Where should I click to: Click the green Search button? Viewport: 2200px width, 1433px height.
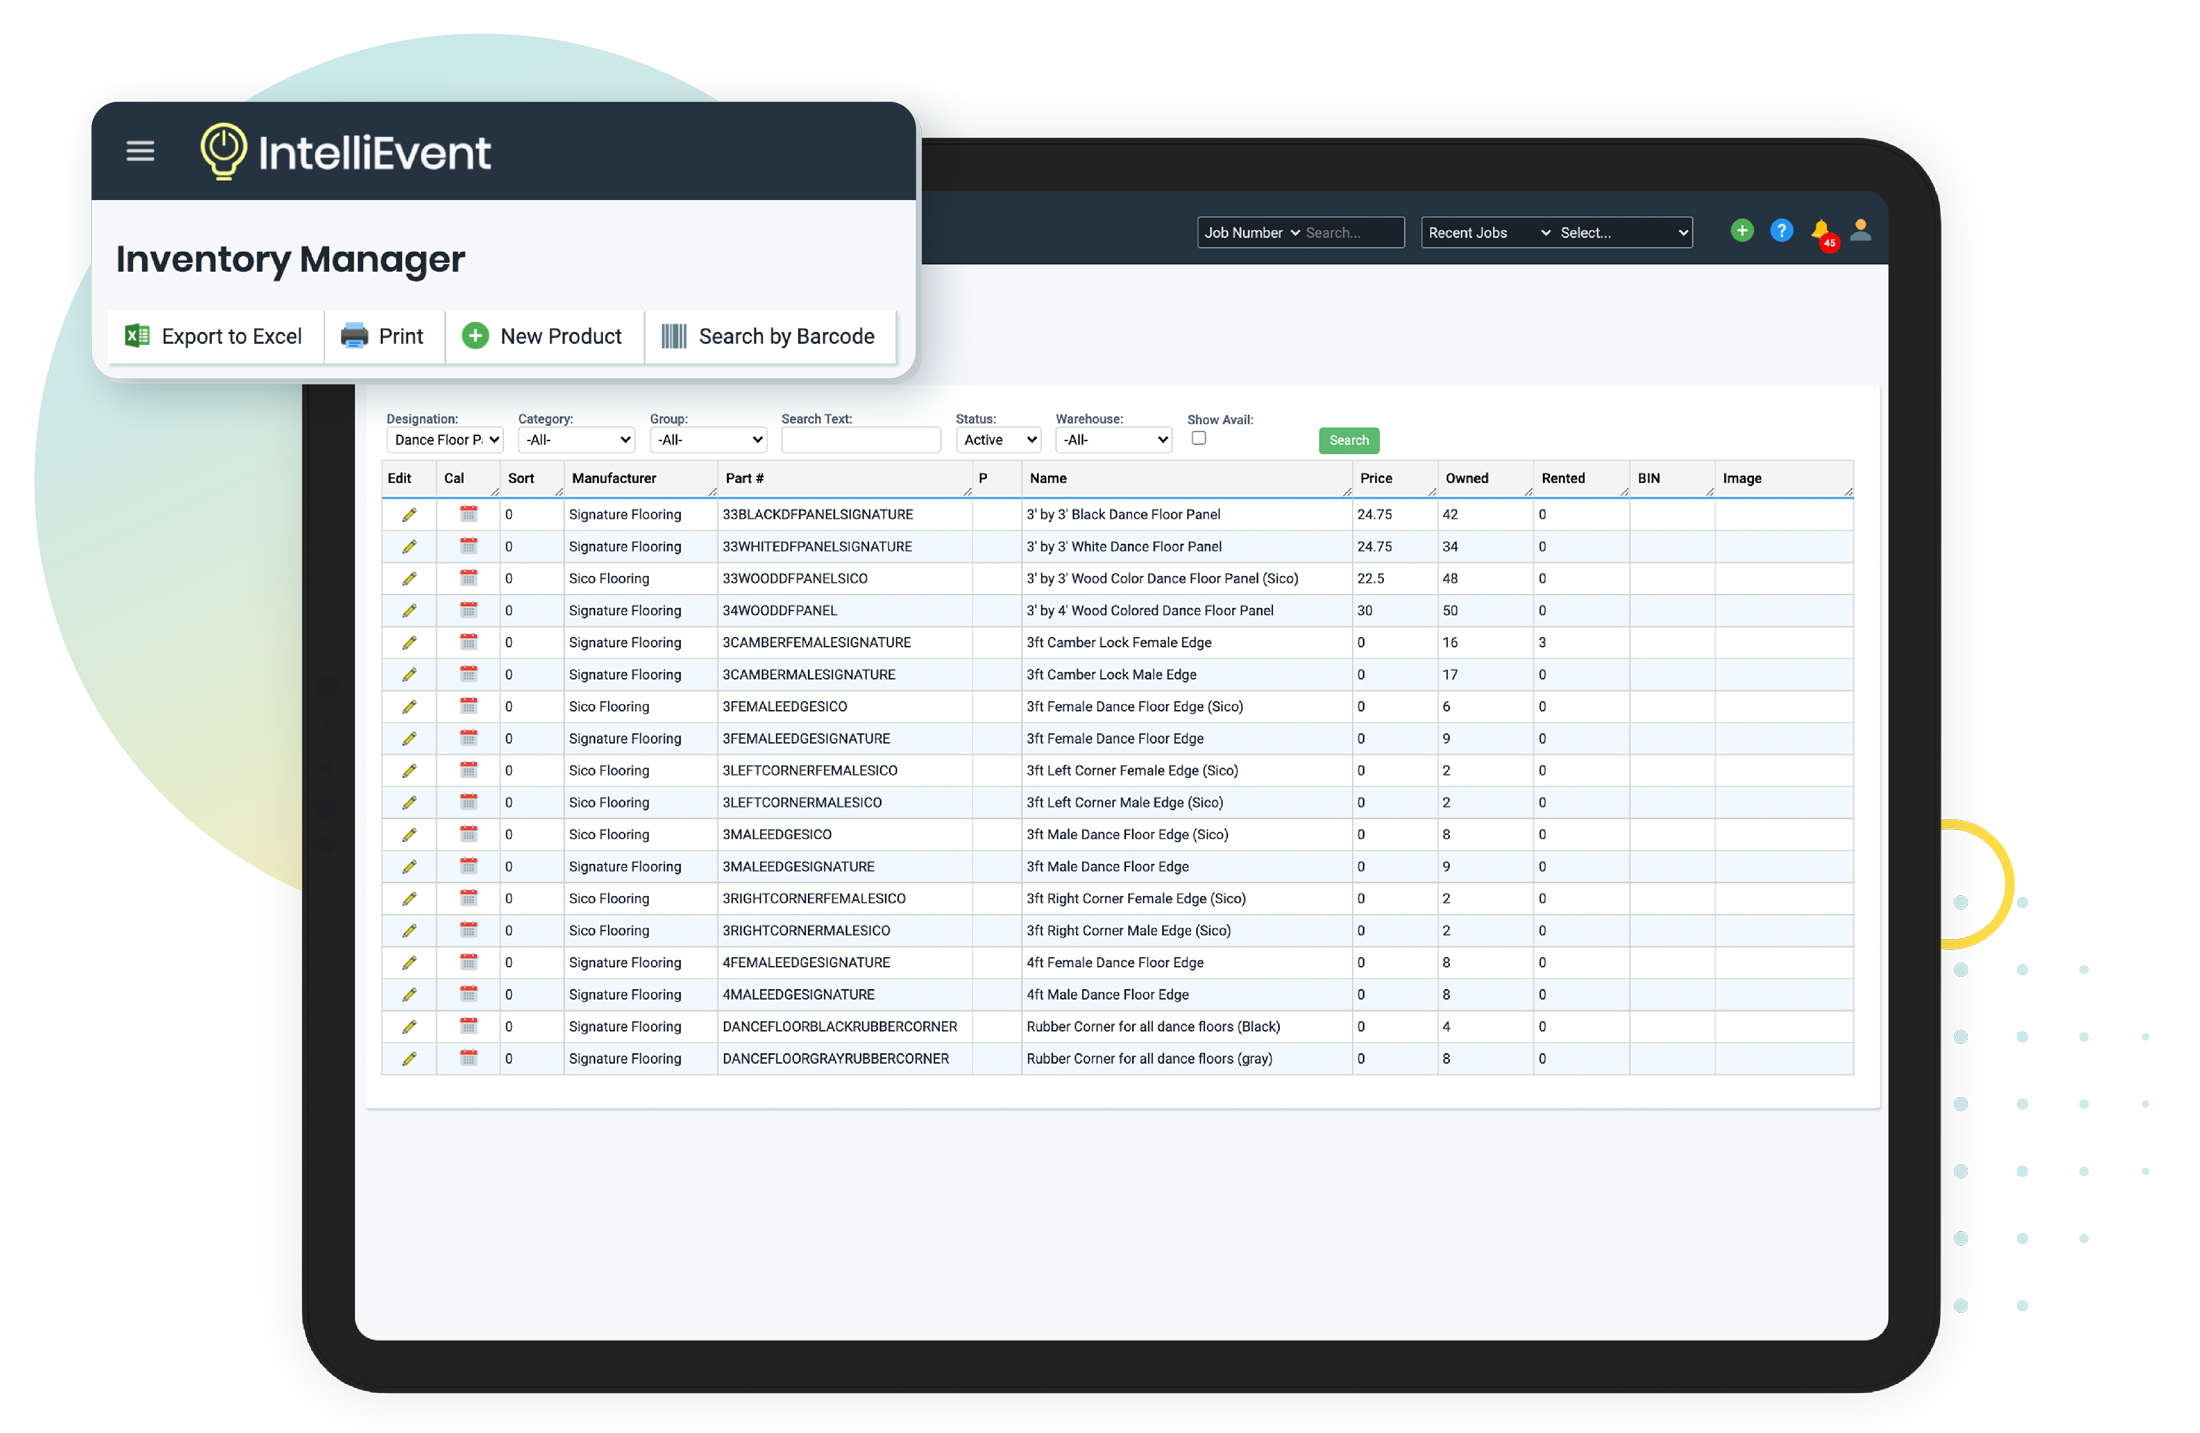(1349, 440)
